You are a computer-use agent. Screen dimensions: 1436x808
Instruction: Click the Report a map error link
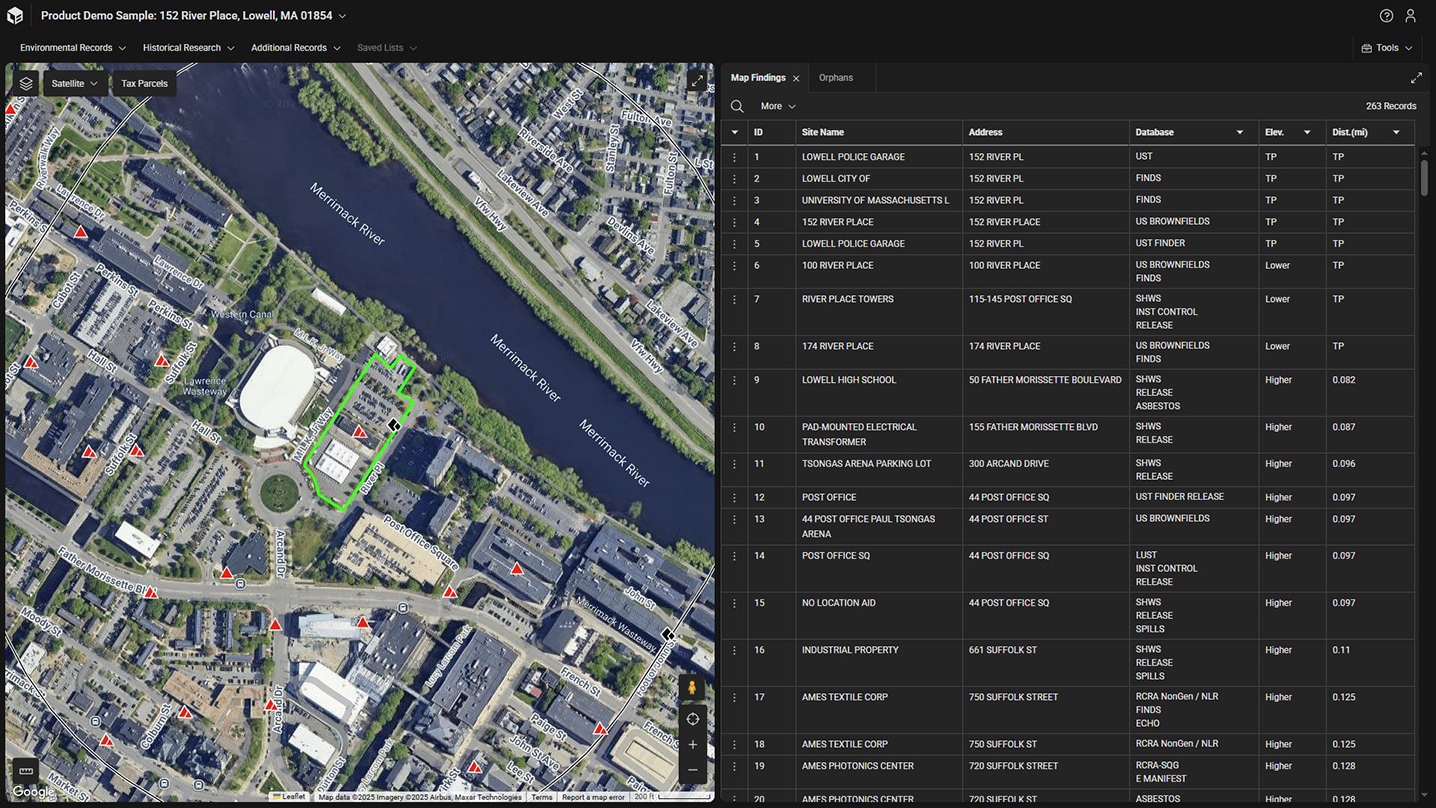pos(593,797)
